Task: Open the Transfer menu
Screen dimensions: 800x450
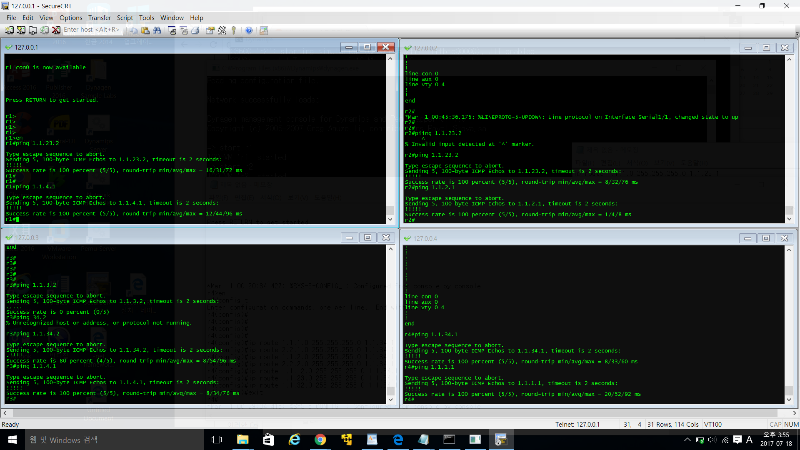Action: 99,18
